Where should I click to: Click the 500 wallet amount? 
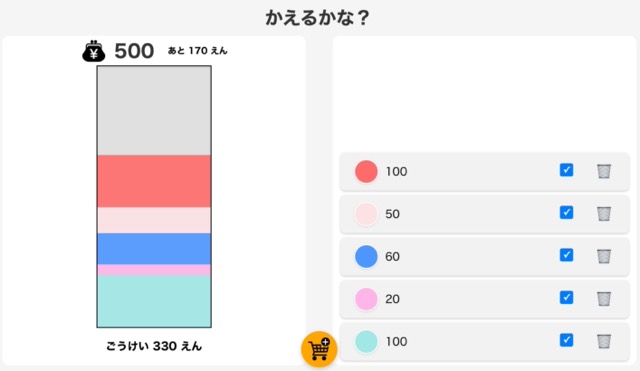(x=134, y=51)
